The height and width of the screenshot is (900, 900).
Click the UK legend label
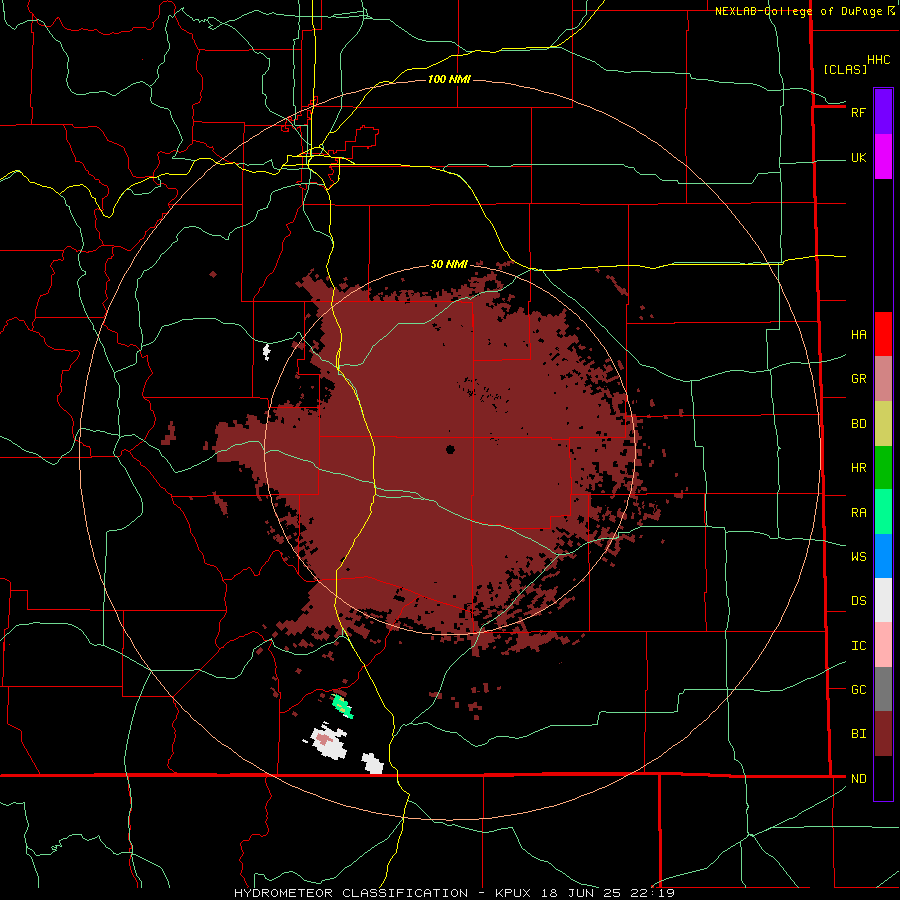click(x=858, y=157)
